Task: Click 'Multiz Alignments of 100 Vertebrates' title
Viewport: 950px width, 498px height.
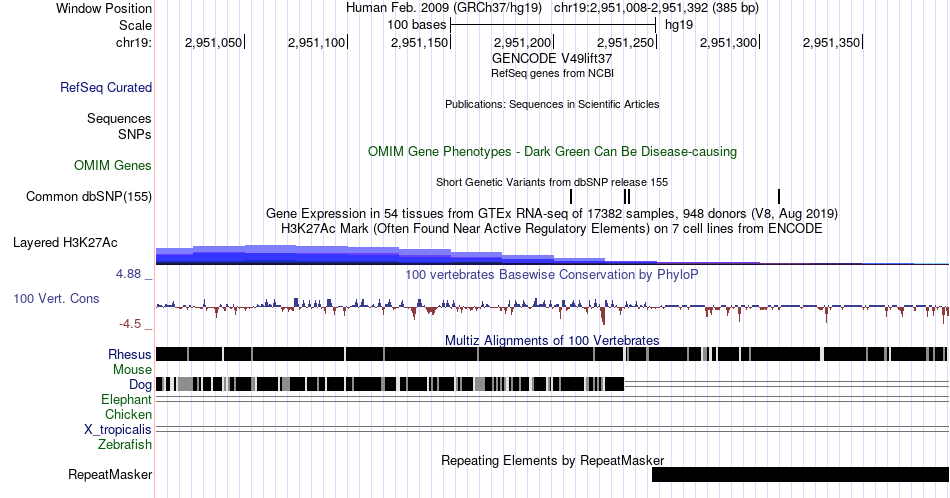Action: coord(552,340)
